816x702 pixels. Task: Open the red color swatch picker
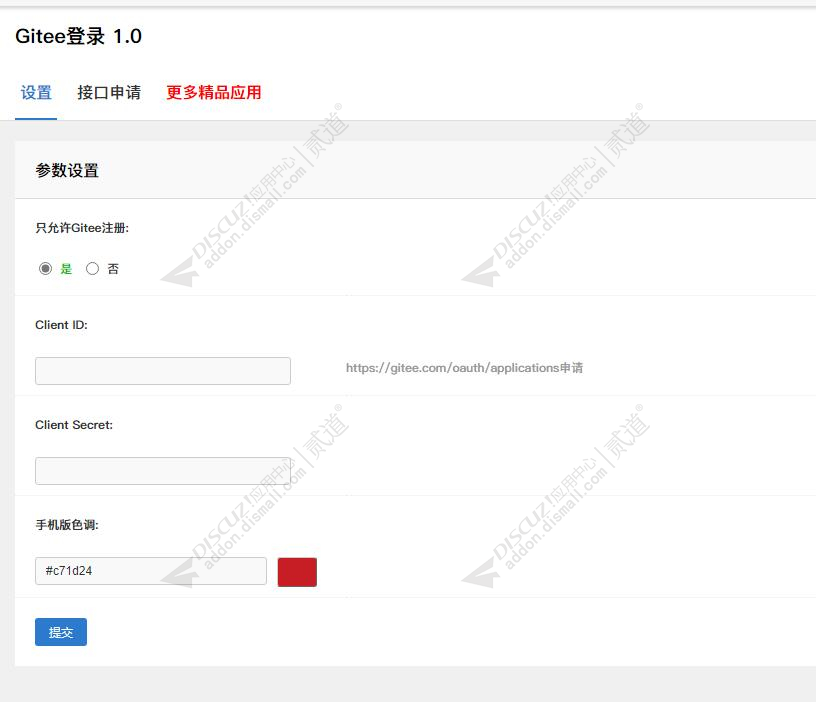click(x=297, y=572)
